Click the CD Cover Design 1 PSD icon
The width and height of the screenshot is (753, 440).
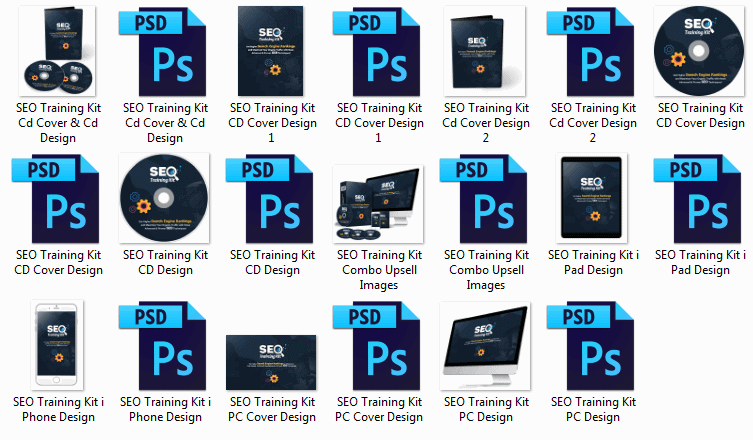376,51
